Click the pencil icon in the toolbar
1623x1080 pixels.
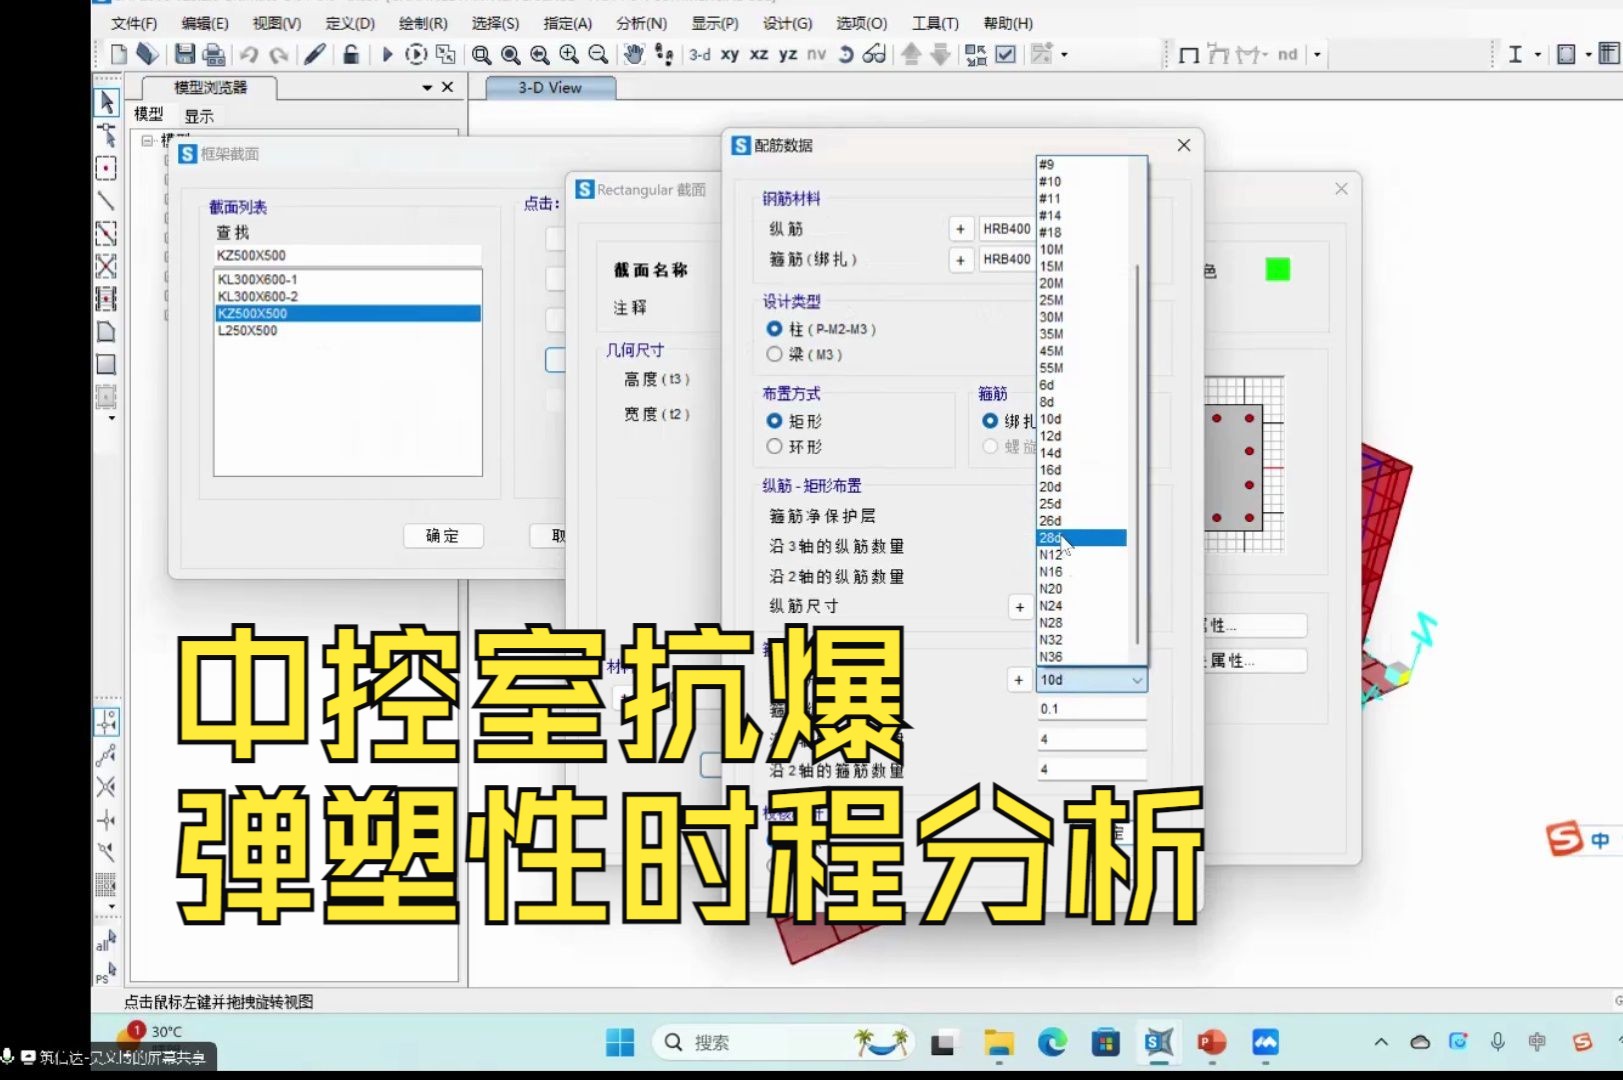coord(315,54)
